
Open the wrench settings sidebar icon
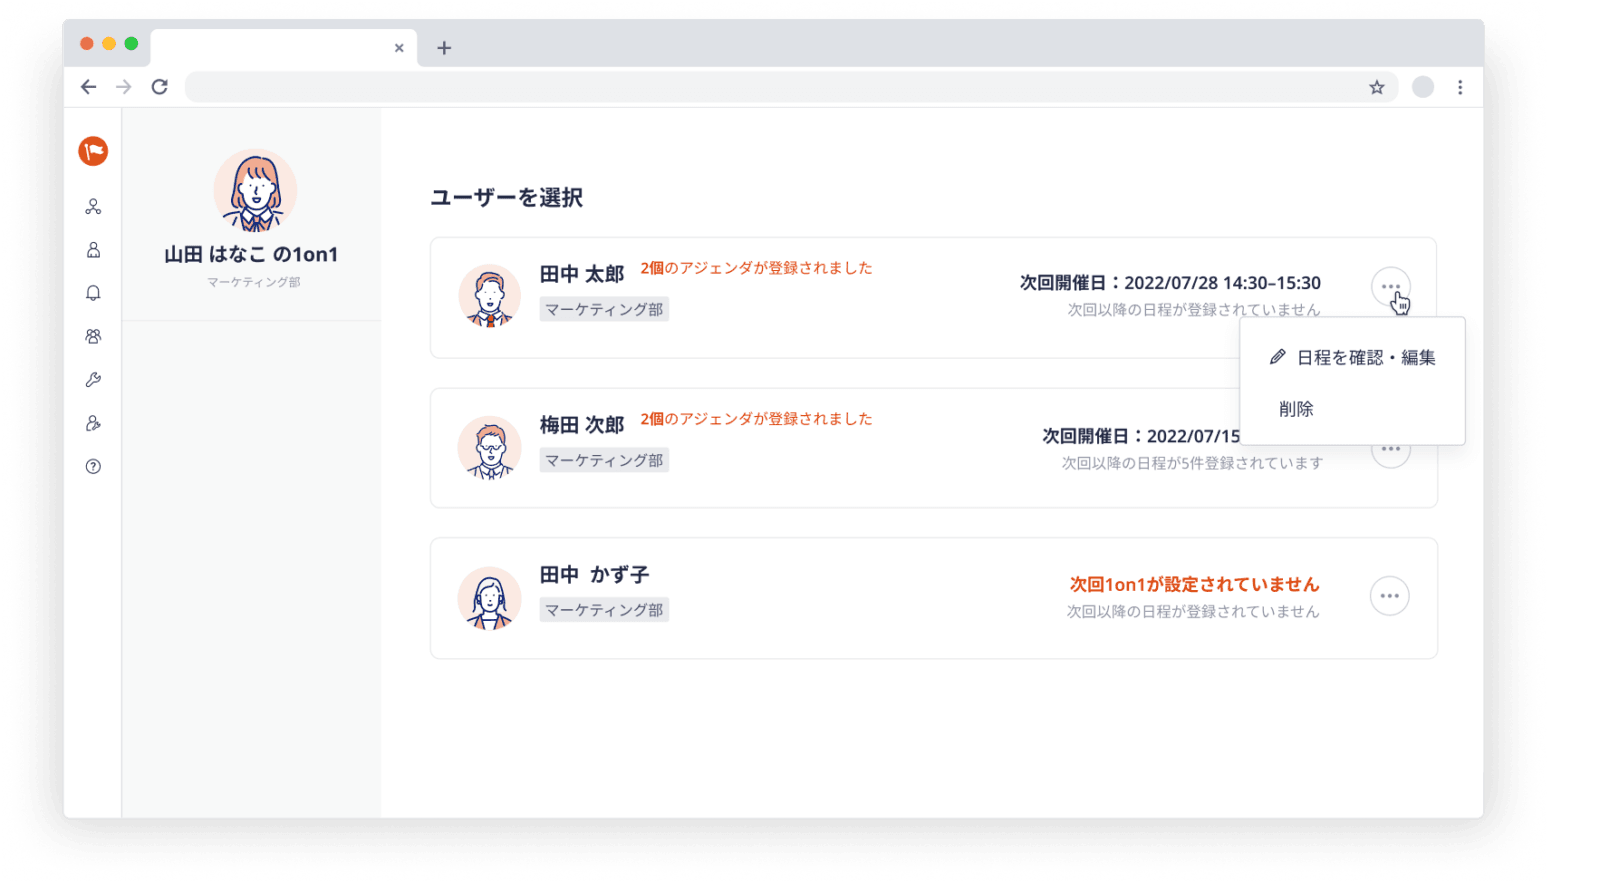coord(93,380)
